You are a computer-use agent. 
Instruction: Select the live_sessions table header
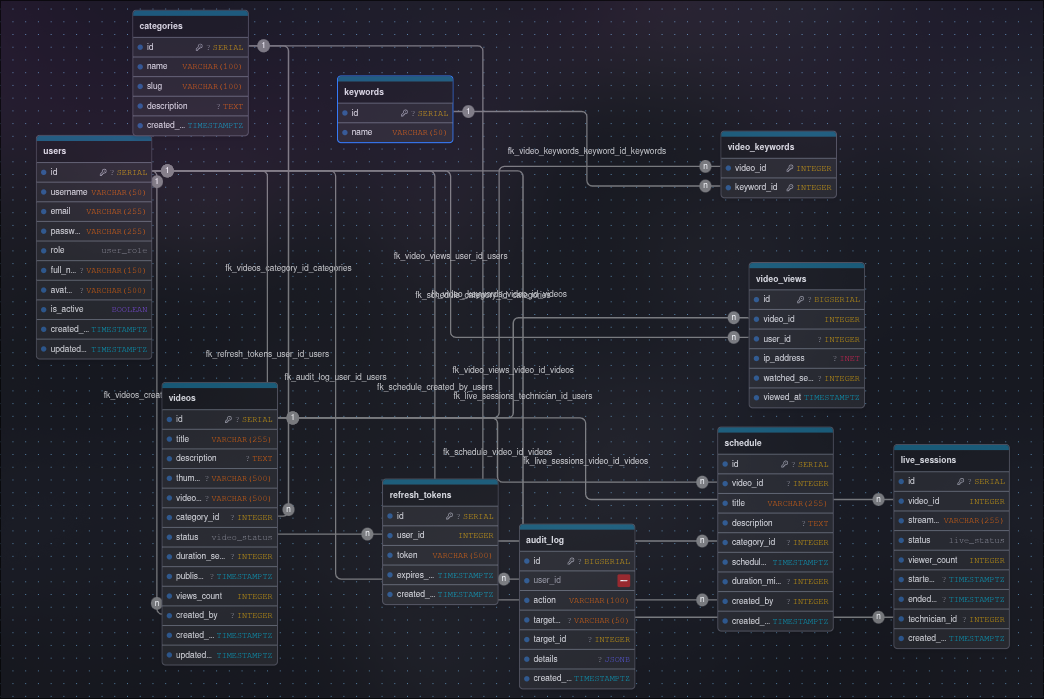(x=951, y=461)
